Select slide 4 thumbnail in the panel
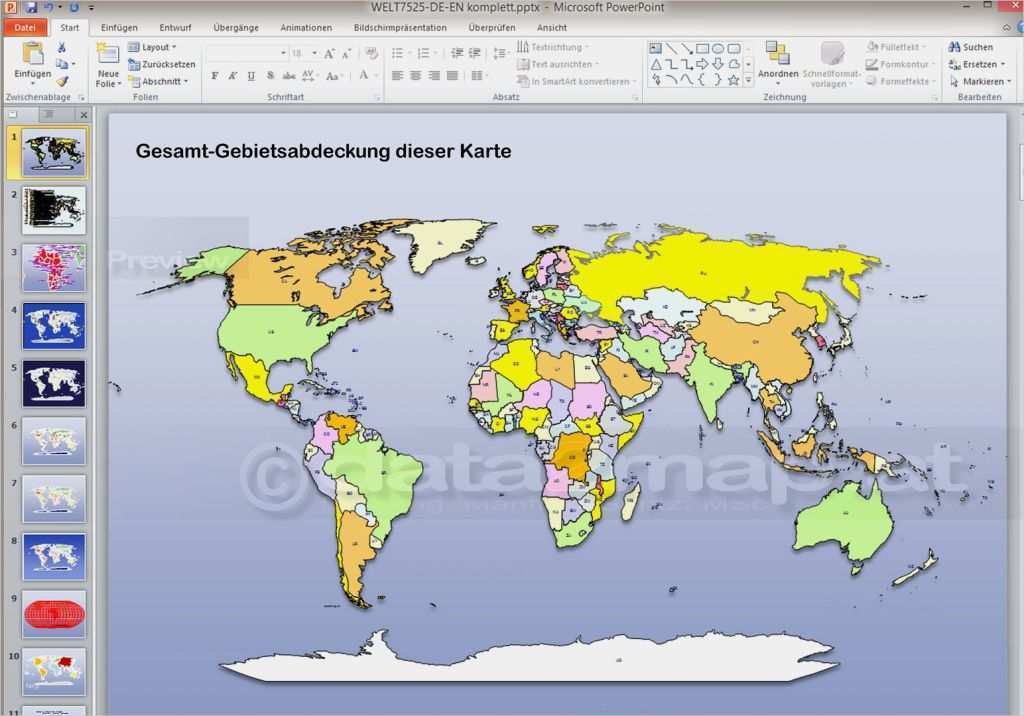This screenshot has width=1024, height=716. coord(53,324)
